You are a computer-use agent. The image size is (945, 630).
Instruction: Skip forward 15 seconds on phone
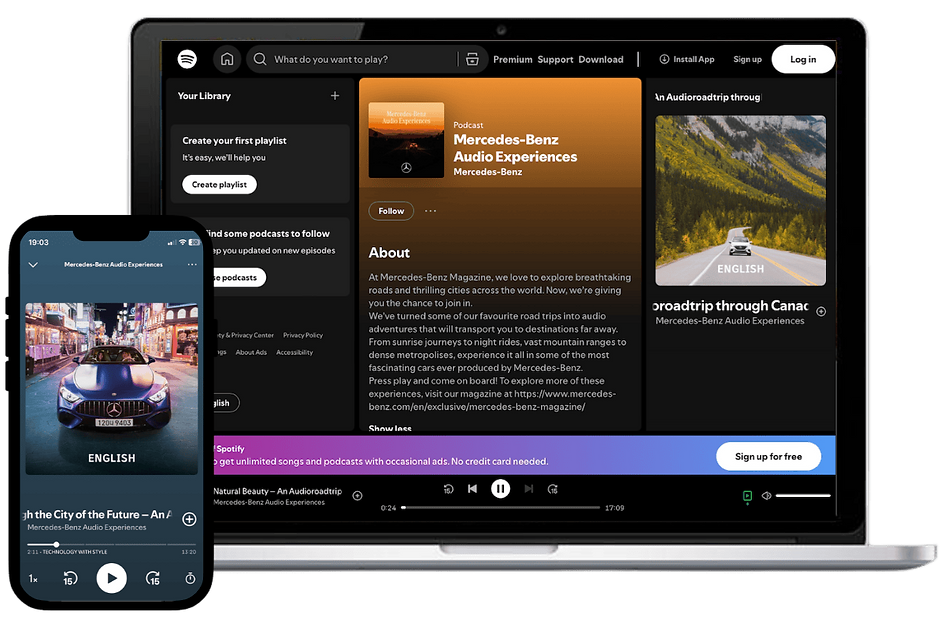(x=153, y=579)
